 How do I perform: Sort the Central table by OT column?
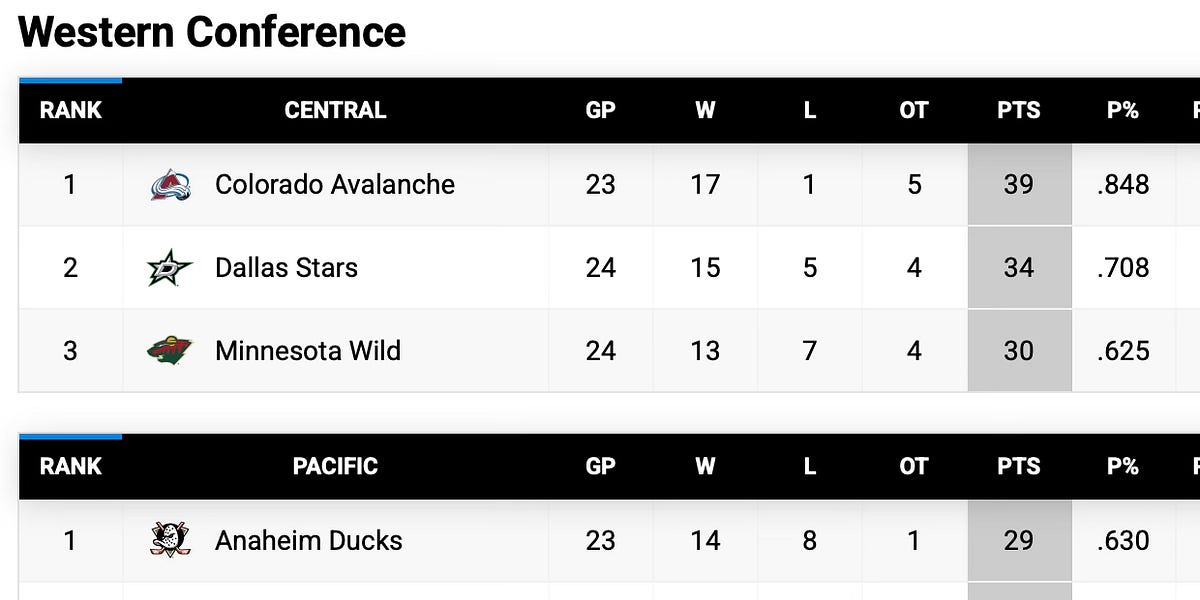click(912, 111)
